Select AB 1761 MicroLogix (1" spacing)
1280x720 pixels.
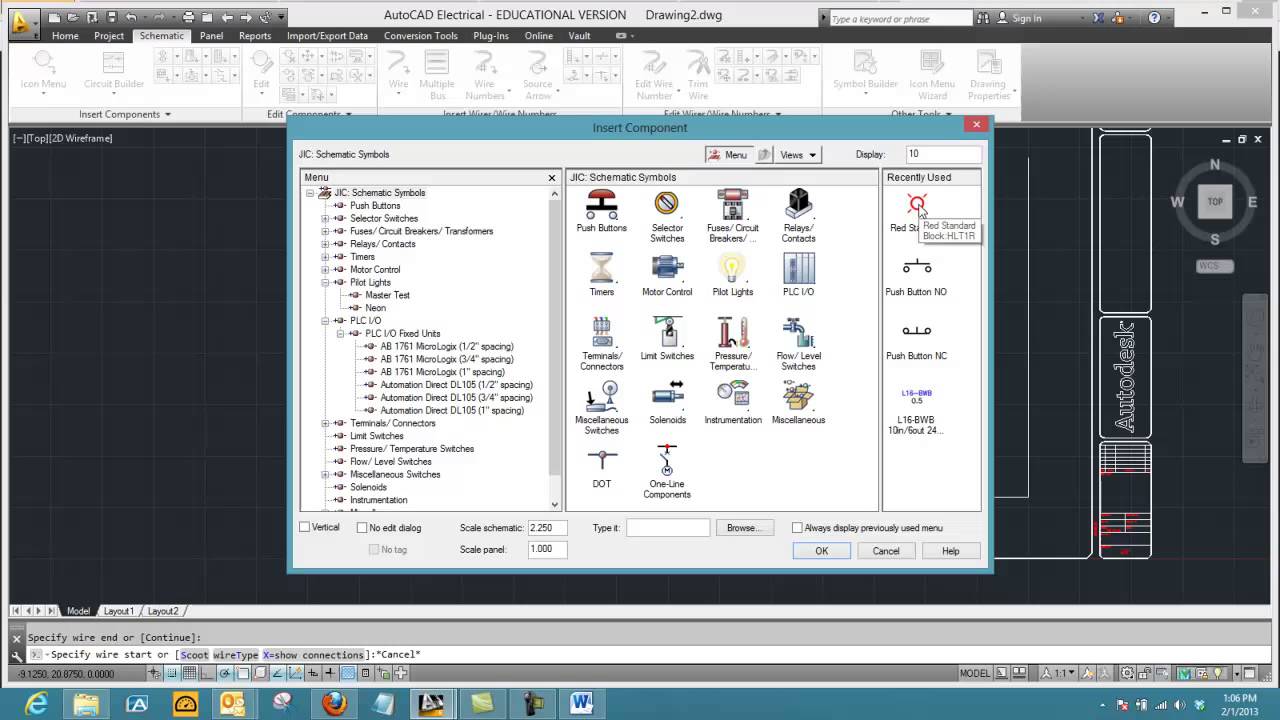442,372
